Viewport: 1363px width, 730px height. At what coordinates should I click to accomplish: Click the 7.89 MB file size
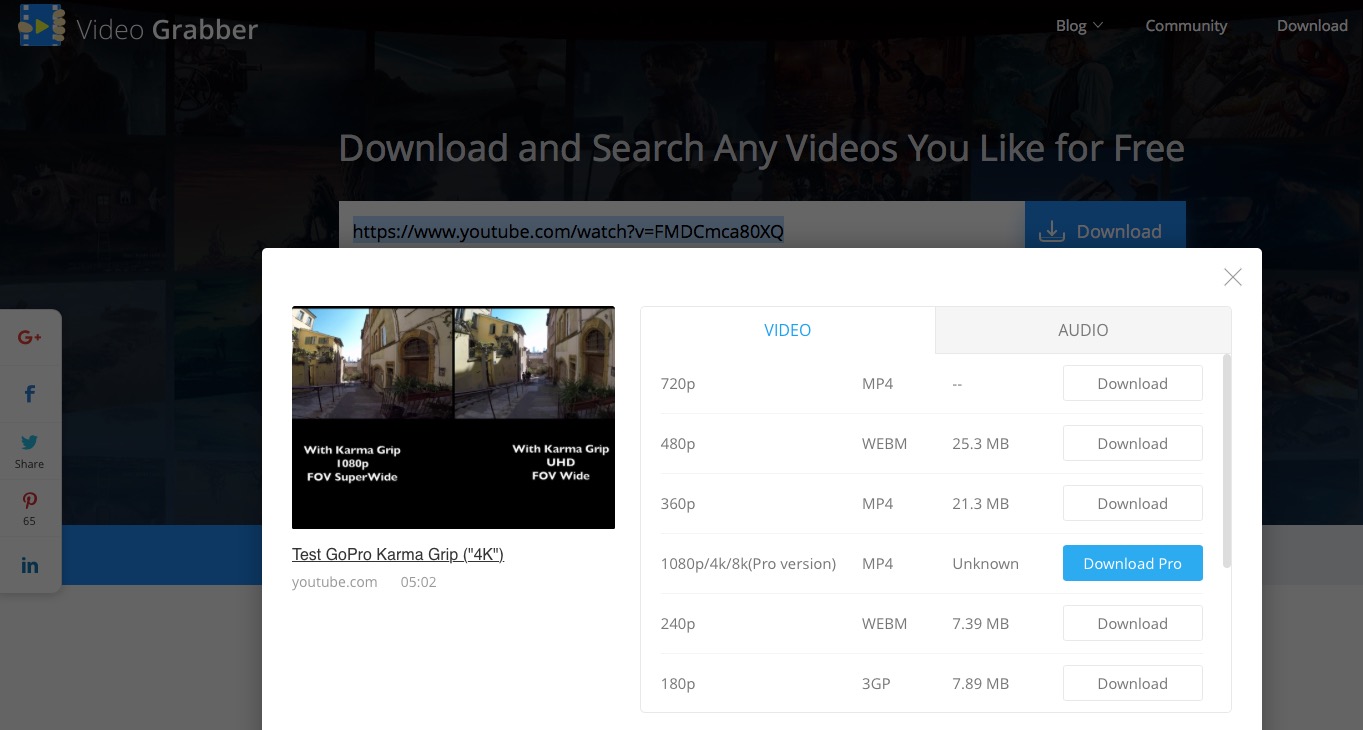[980, 683]
